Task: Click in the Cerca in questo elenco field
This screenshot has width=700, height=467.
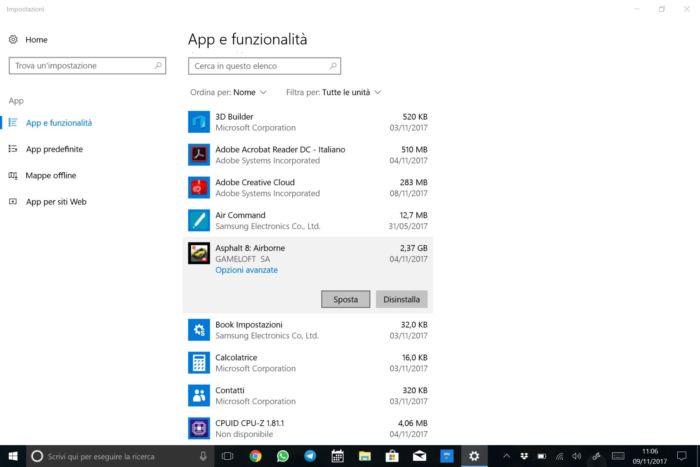Action: click(x=264, y=66)
